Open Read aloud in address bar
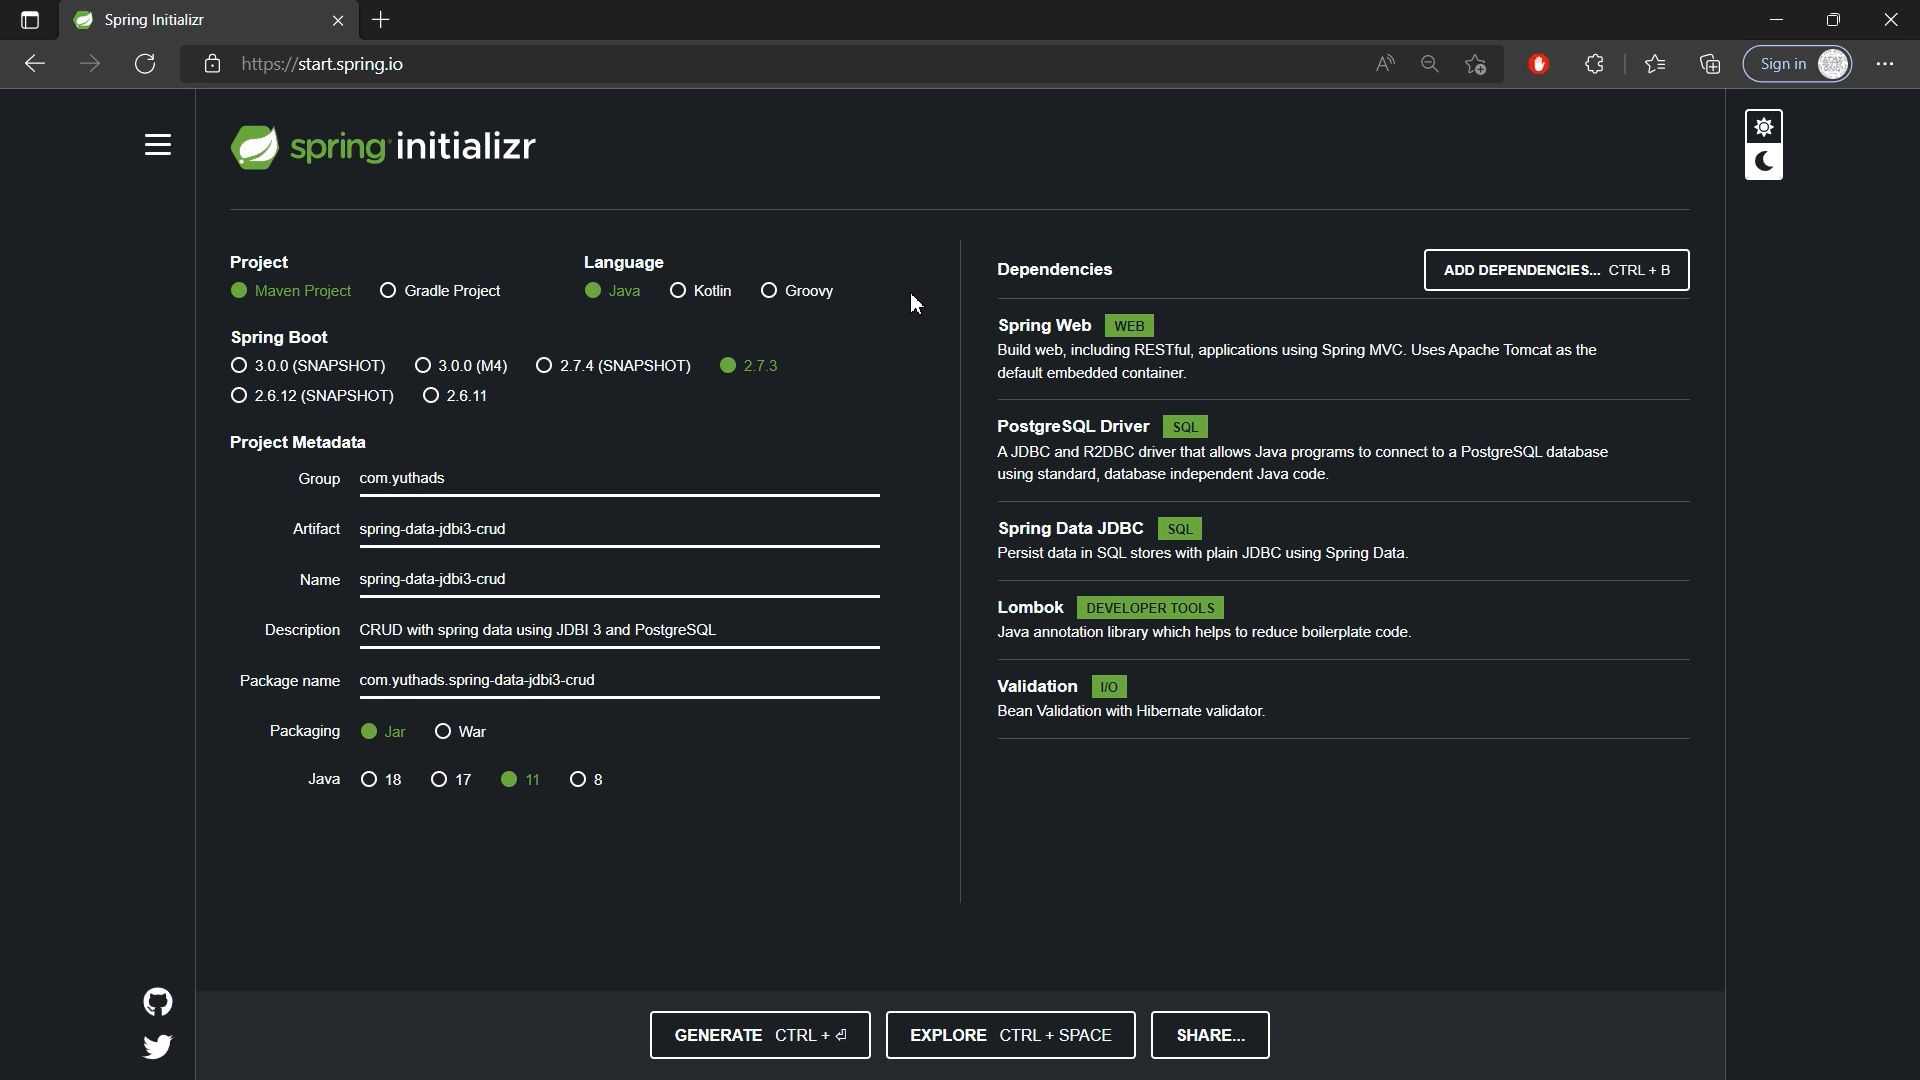The image size is (1920, 1080). [x=1385, y=64]
